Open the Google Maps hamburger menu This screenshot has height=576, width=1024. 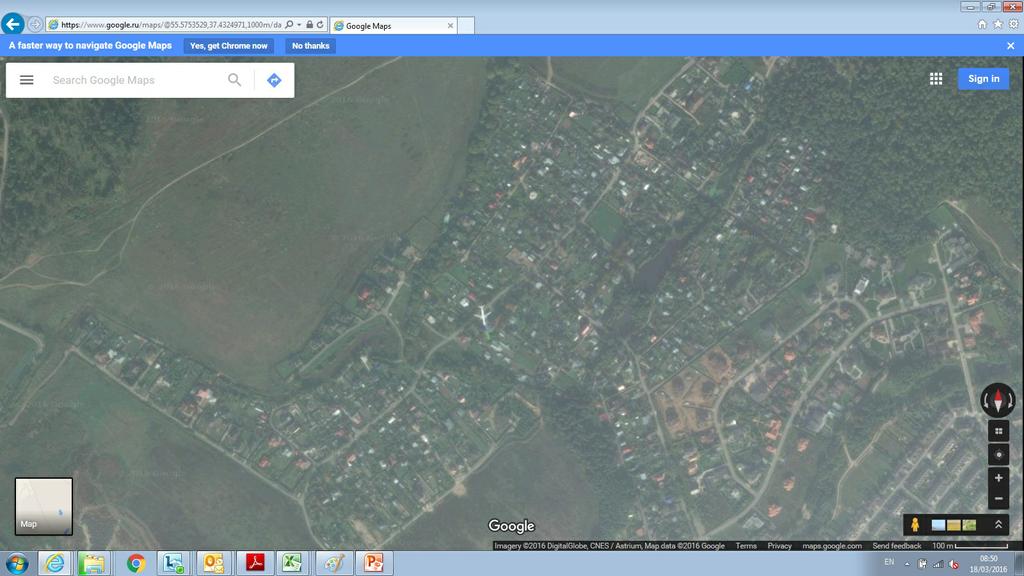[27, 80]
